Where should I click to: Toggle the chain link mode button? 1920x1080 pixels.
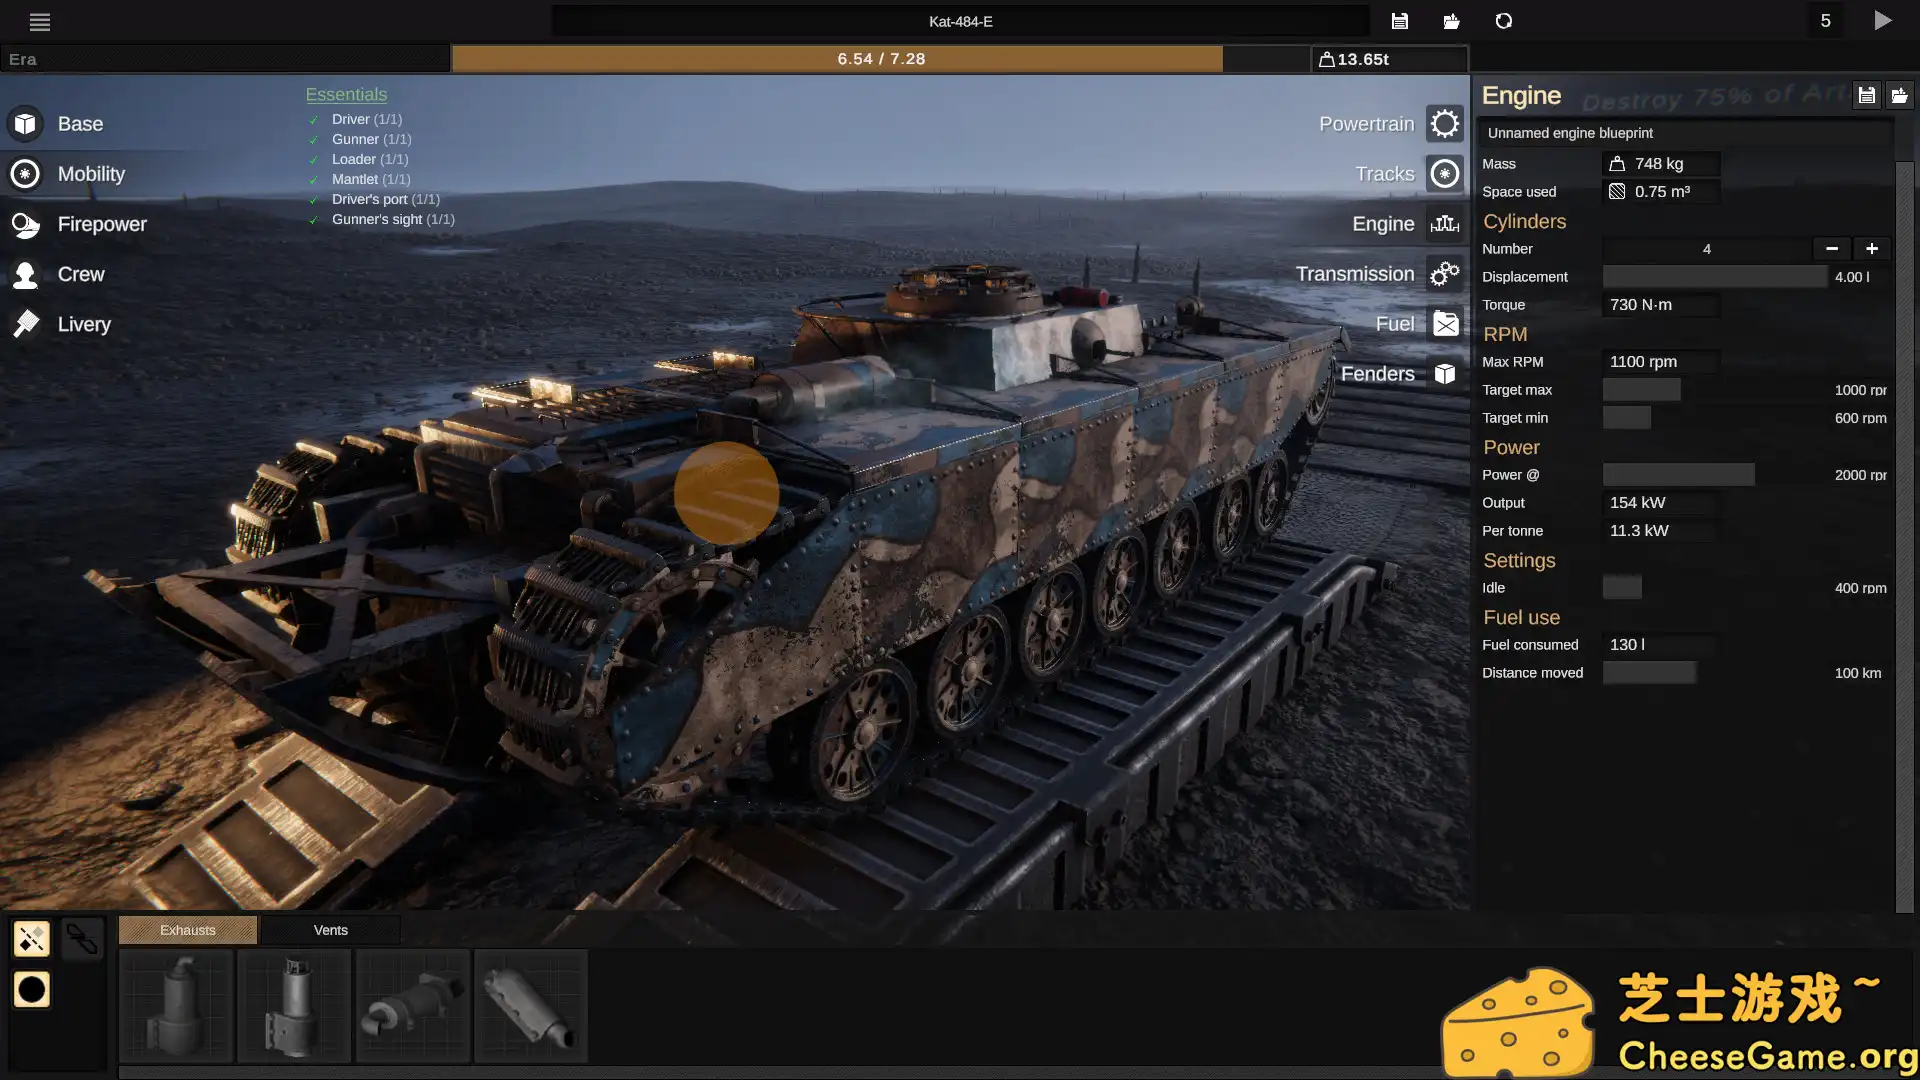(x=82, y=938)
